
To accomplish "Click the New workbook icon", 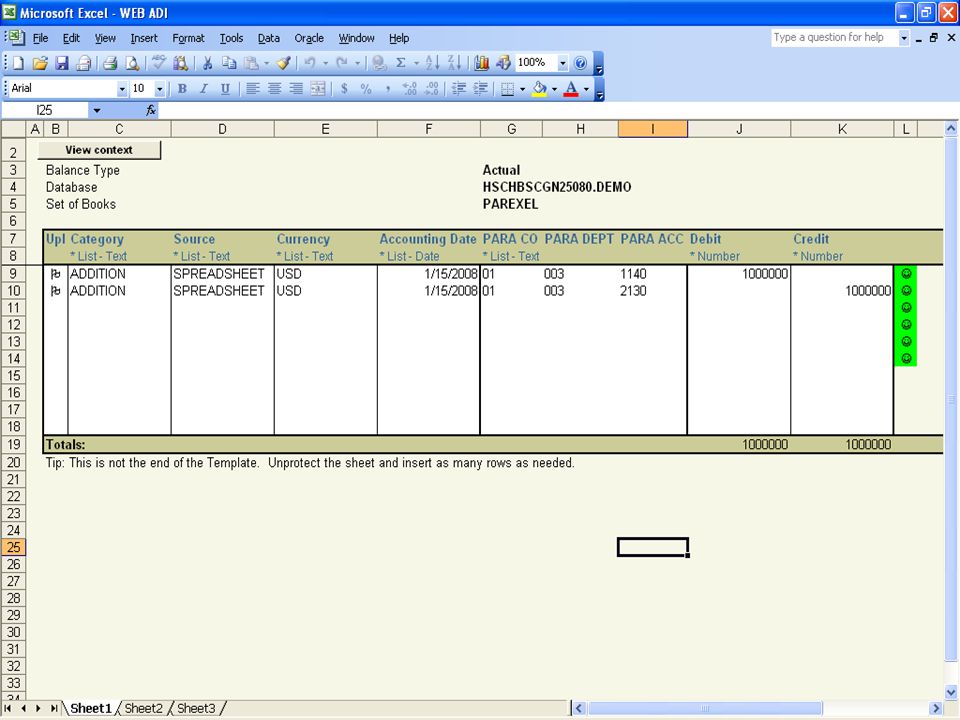I will pos(18,63).
